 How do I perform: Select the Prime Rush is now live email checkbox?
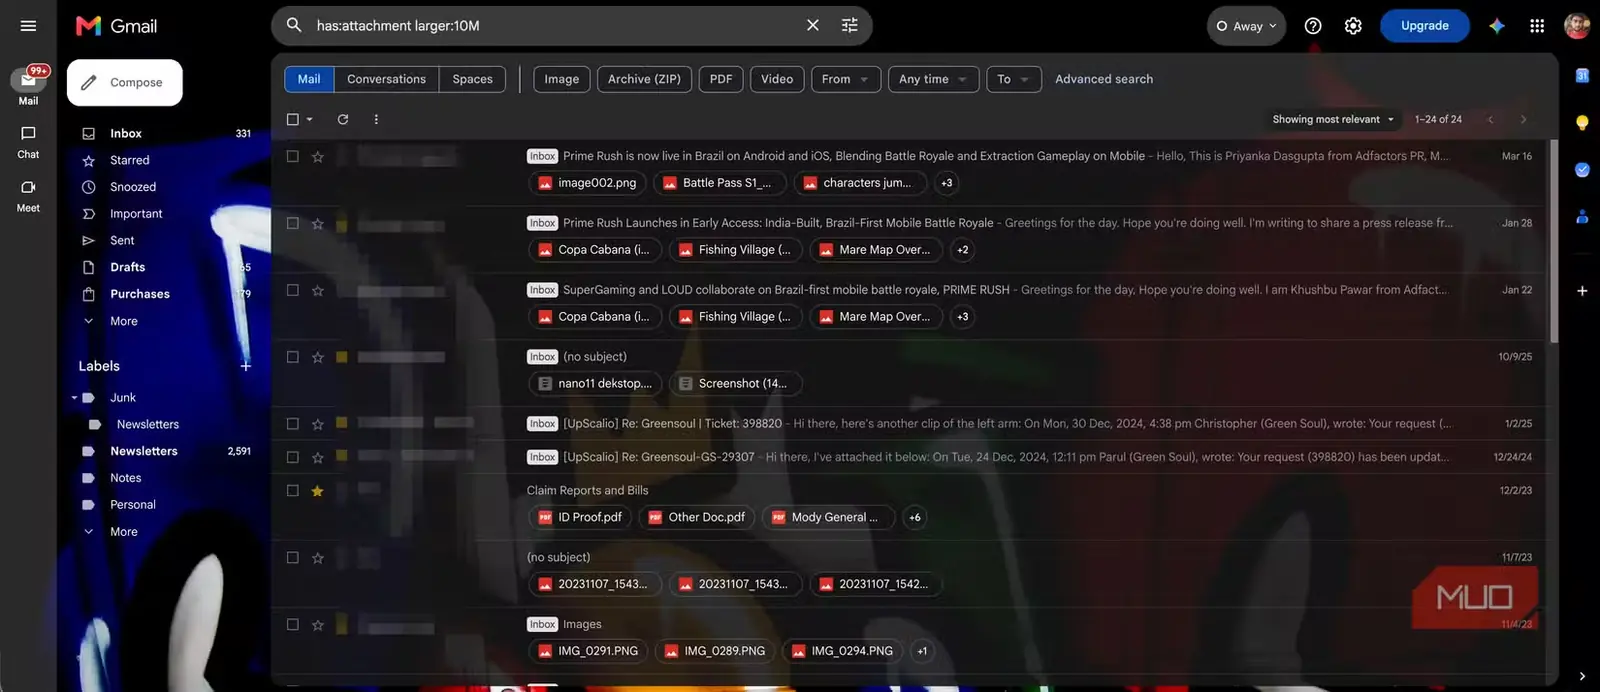click(293, 156)
